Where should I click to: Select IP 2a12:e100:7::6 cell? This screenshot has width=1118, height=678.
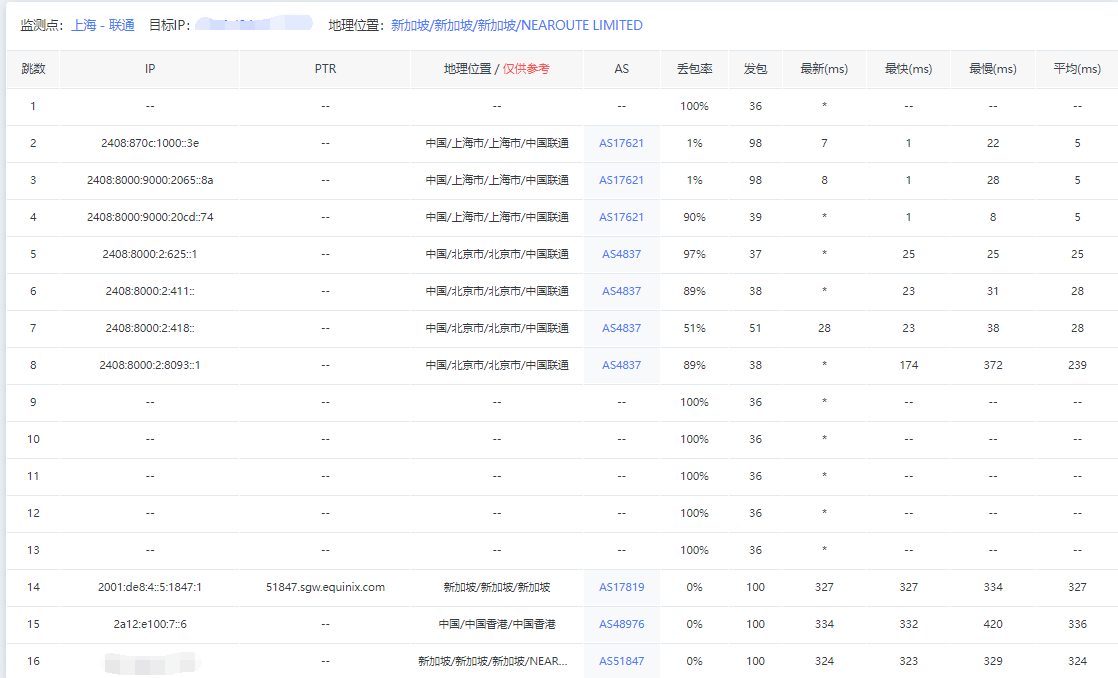[150, 625]
